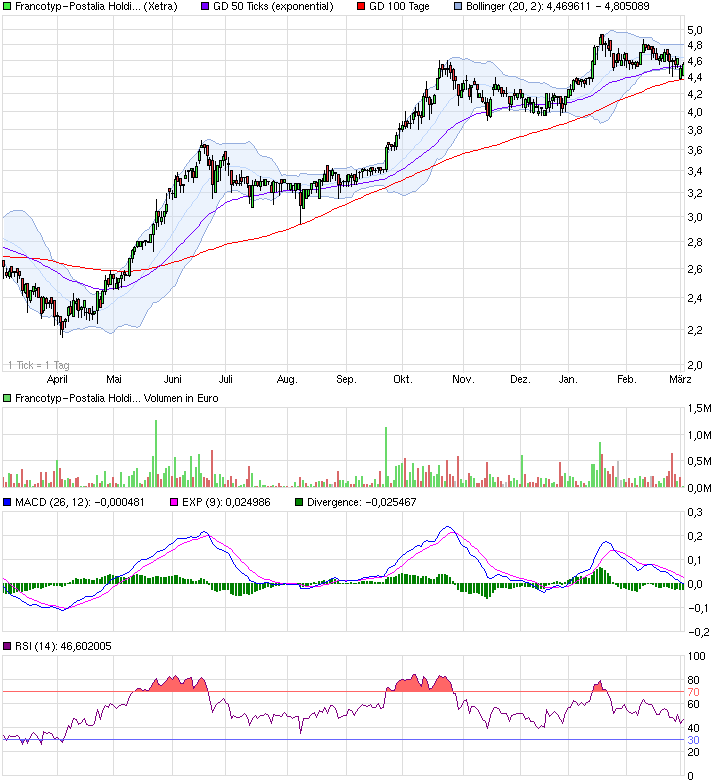The height and width of the screenshot is (784, 726).
Task: Click the '1 Tick = 1 Tag' note
Action: (x=38, y=366)
